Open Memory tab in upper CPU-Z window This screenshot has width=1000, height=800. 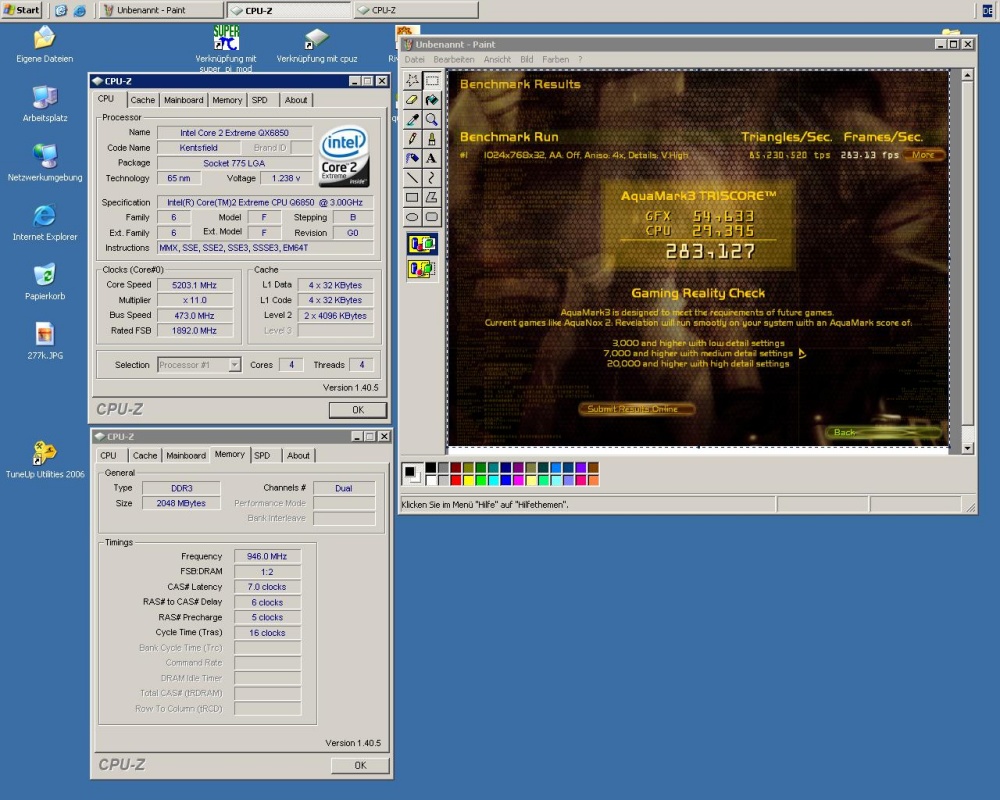227,100
